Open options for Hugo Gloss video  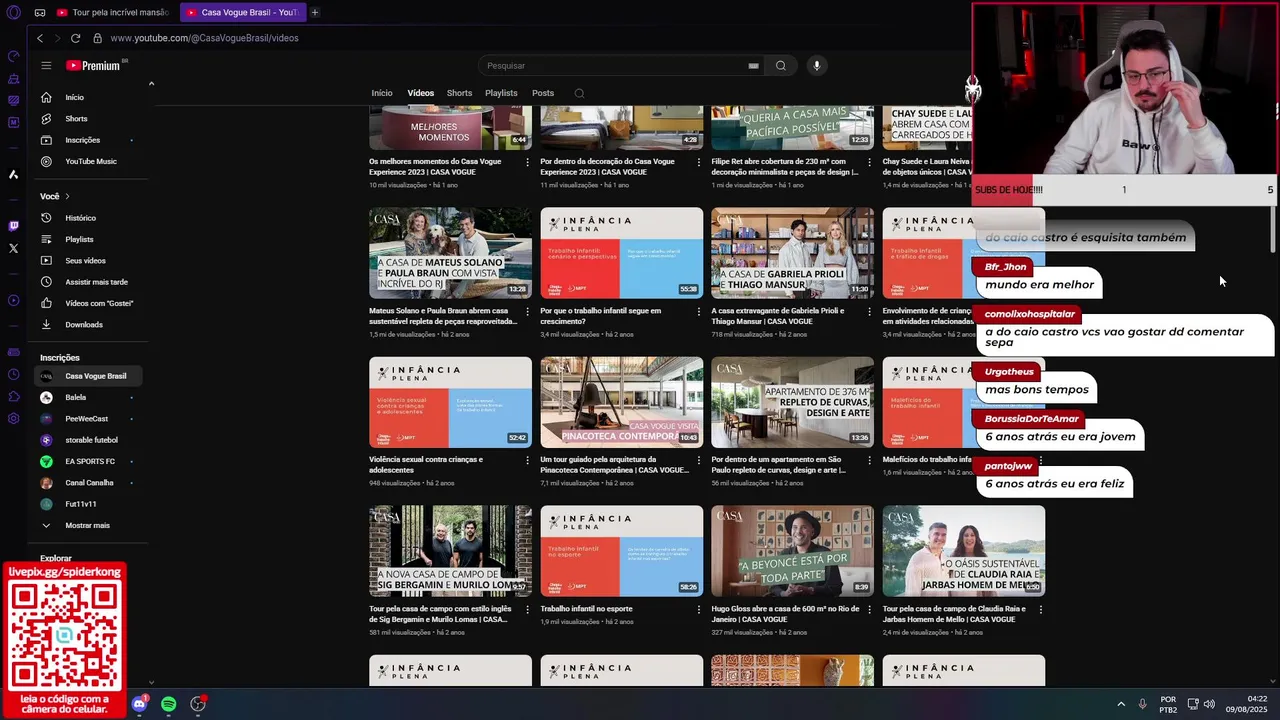(869, 609)
